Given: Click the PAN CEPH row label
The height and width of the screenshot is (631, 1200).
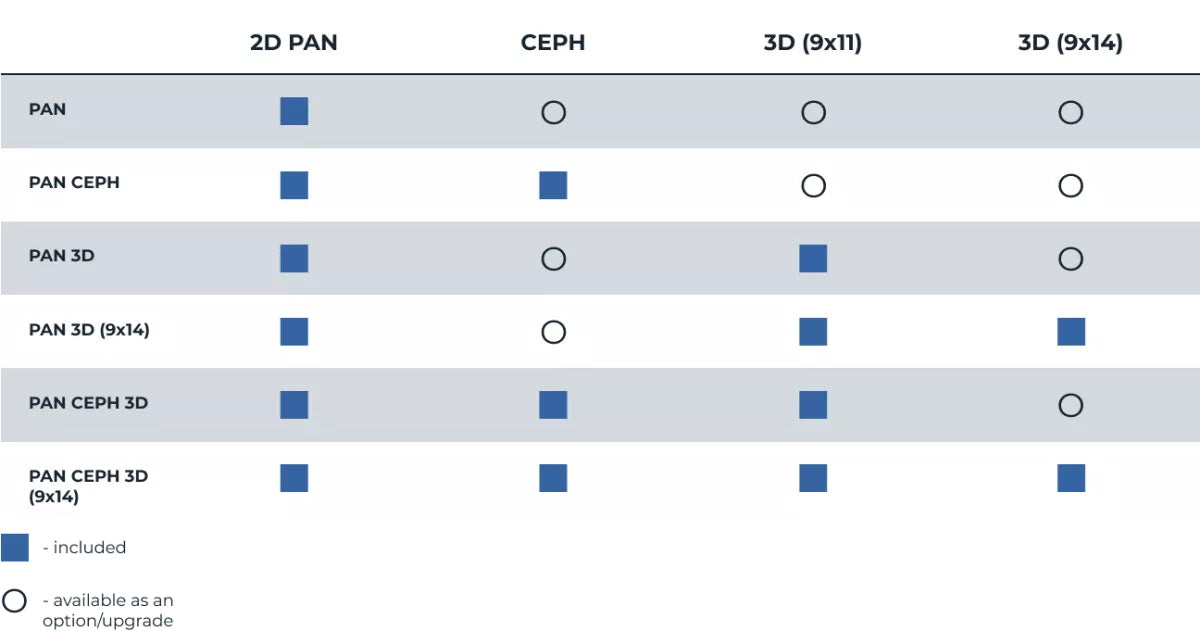Looking at the screenshot, I should [x=74, y=183].
